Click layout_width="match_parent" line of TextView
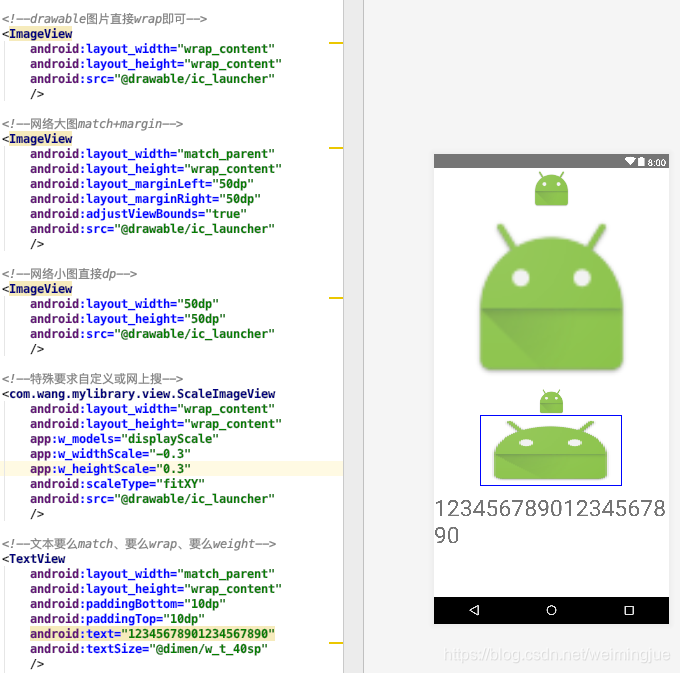The image size is (680, 673). click(x=152, y=574)
